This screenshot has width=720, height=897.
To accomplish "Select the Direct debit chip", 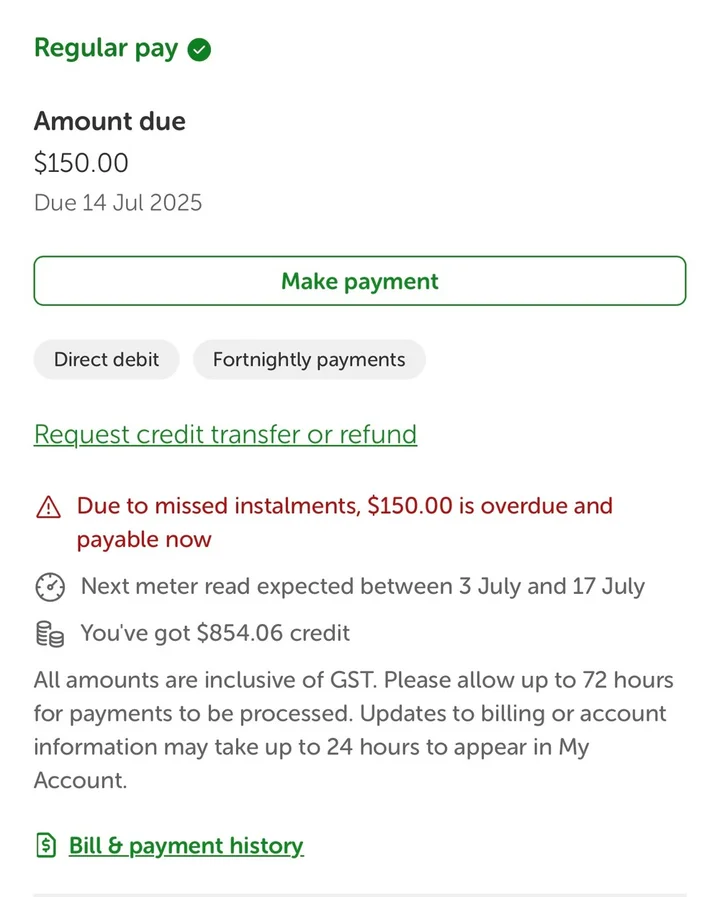I will [106, 360].
